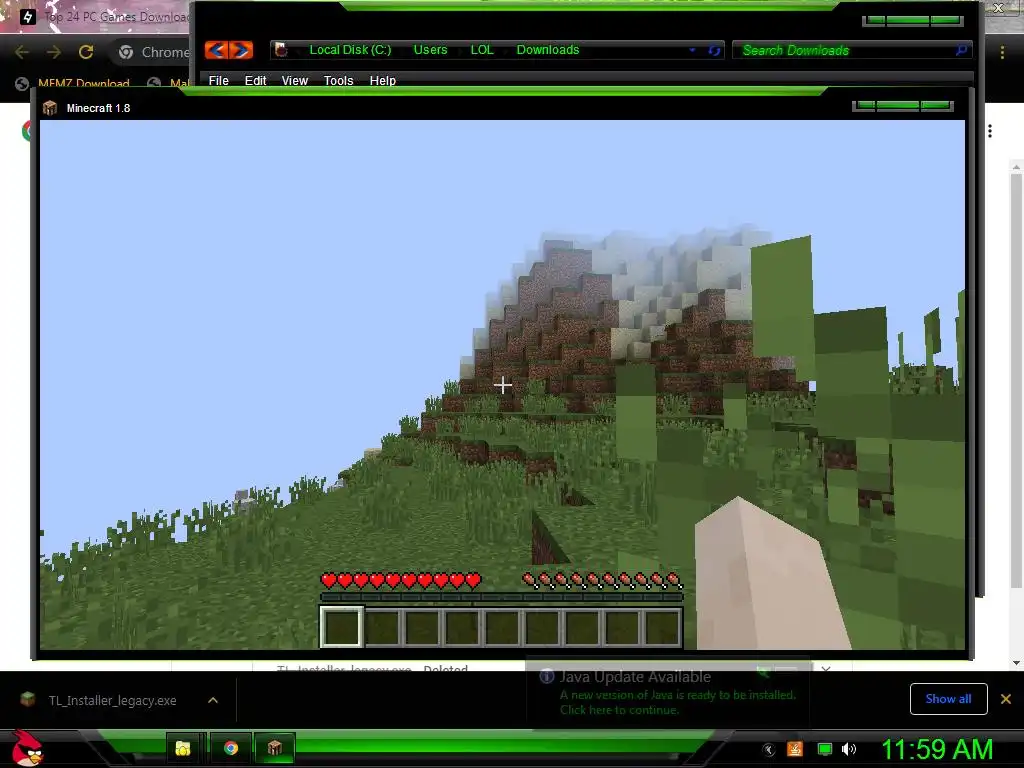Select the first hotbar slot in Minecraft
The height and width of the screenshot is (768, 1024).
[x=342, y=627]
